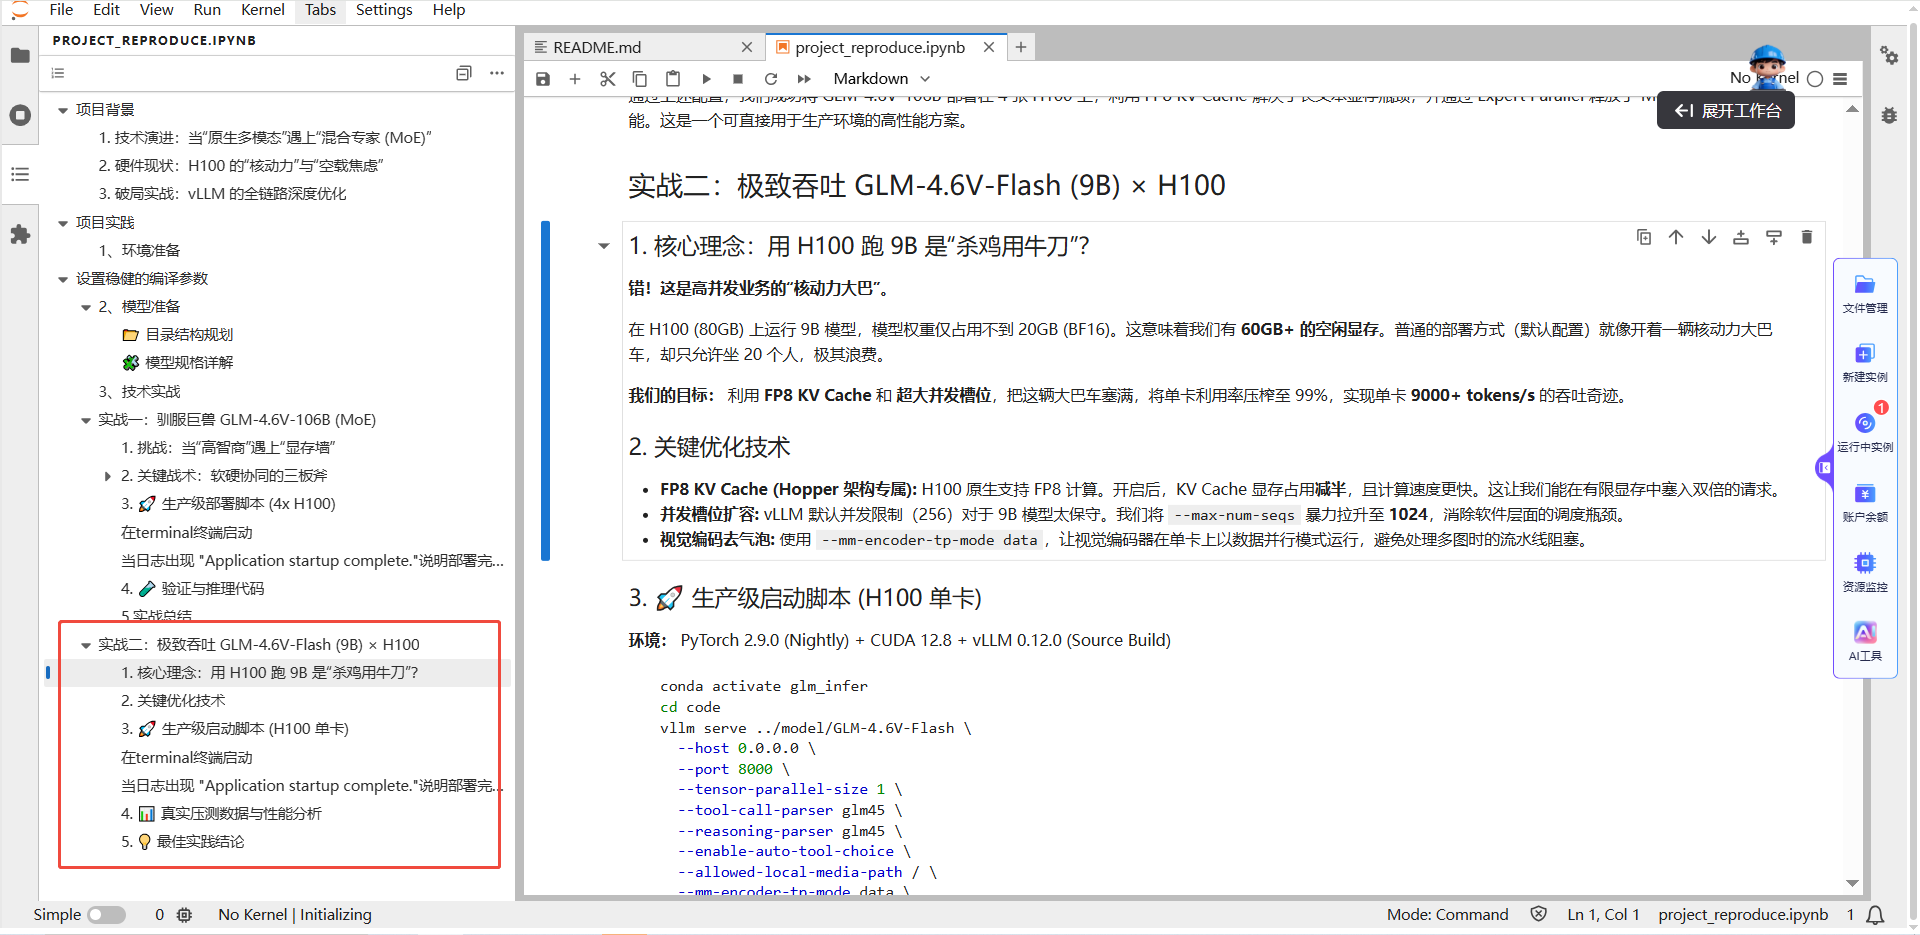Screen dimensions: 1920x935
Task: Open the File menu
Action: 61,10
